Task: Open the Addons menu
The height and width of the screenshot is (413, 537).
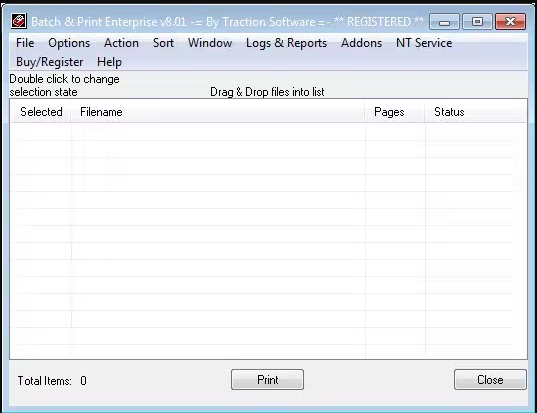Action: coord(361,43)
